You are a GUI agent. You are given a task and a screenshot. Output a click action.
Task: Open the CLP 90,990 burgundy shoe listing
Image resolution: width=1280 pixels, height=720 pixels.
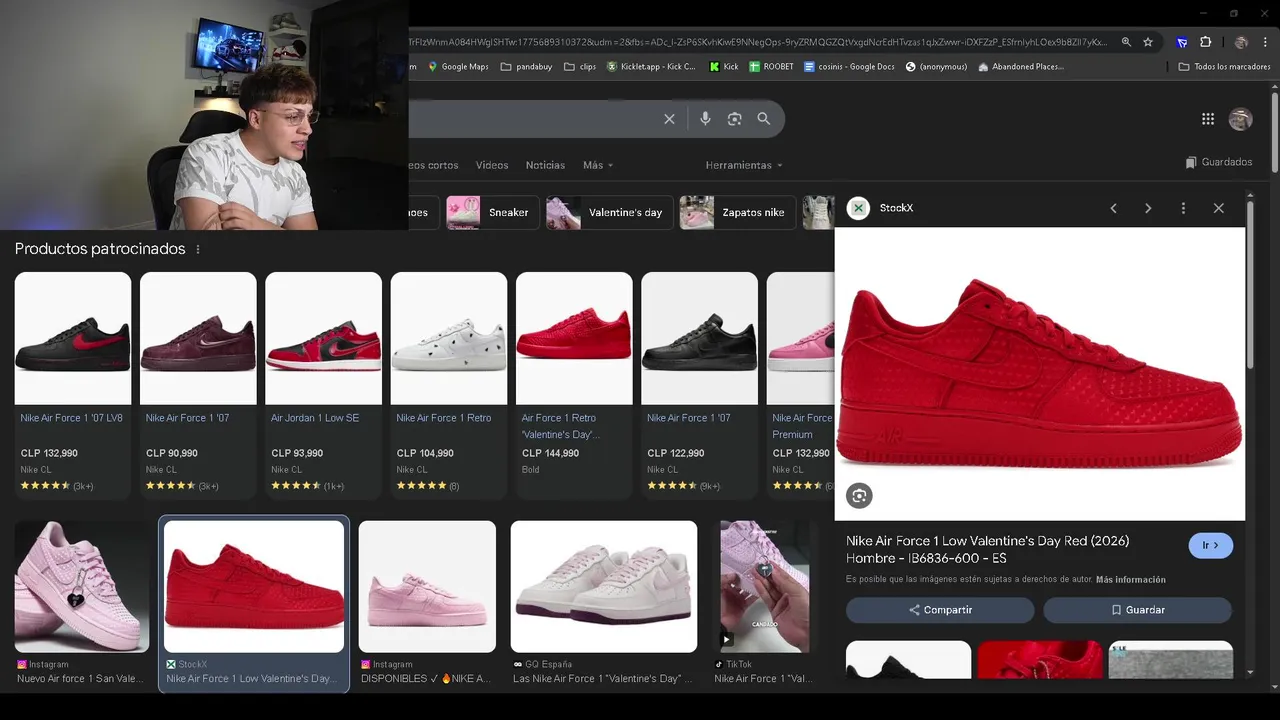coord(198,385)
